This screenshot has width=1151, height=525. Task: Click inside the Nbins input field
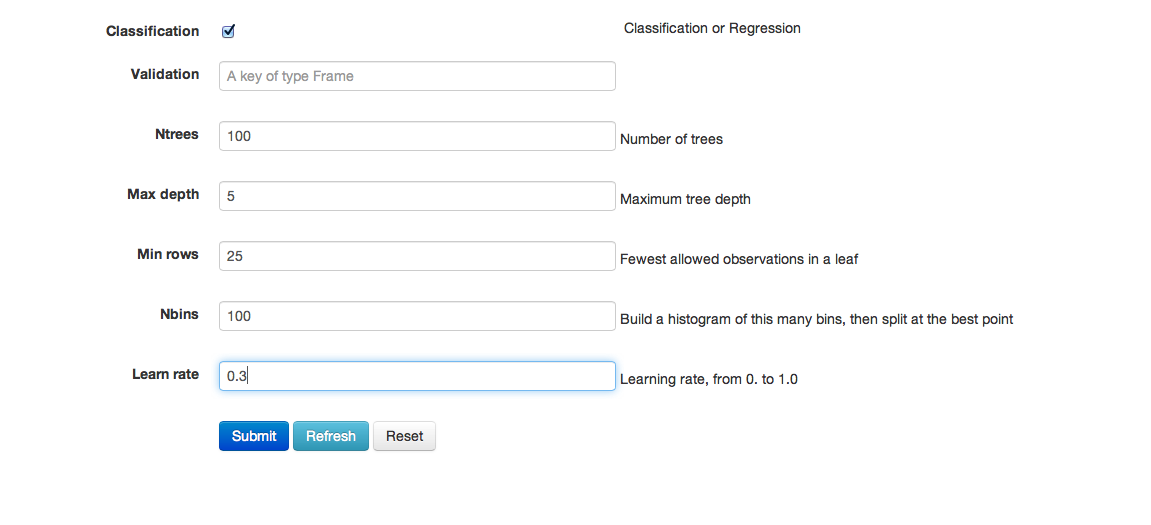click(x=417, y=316)
